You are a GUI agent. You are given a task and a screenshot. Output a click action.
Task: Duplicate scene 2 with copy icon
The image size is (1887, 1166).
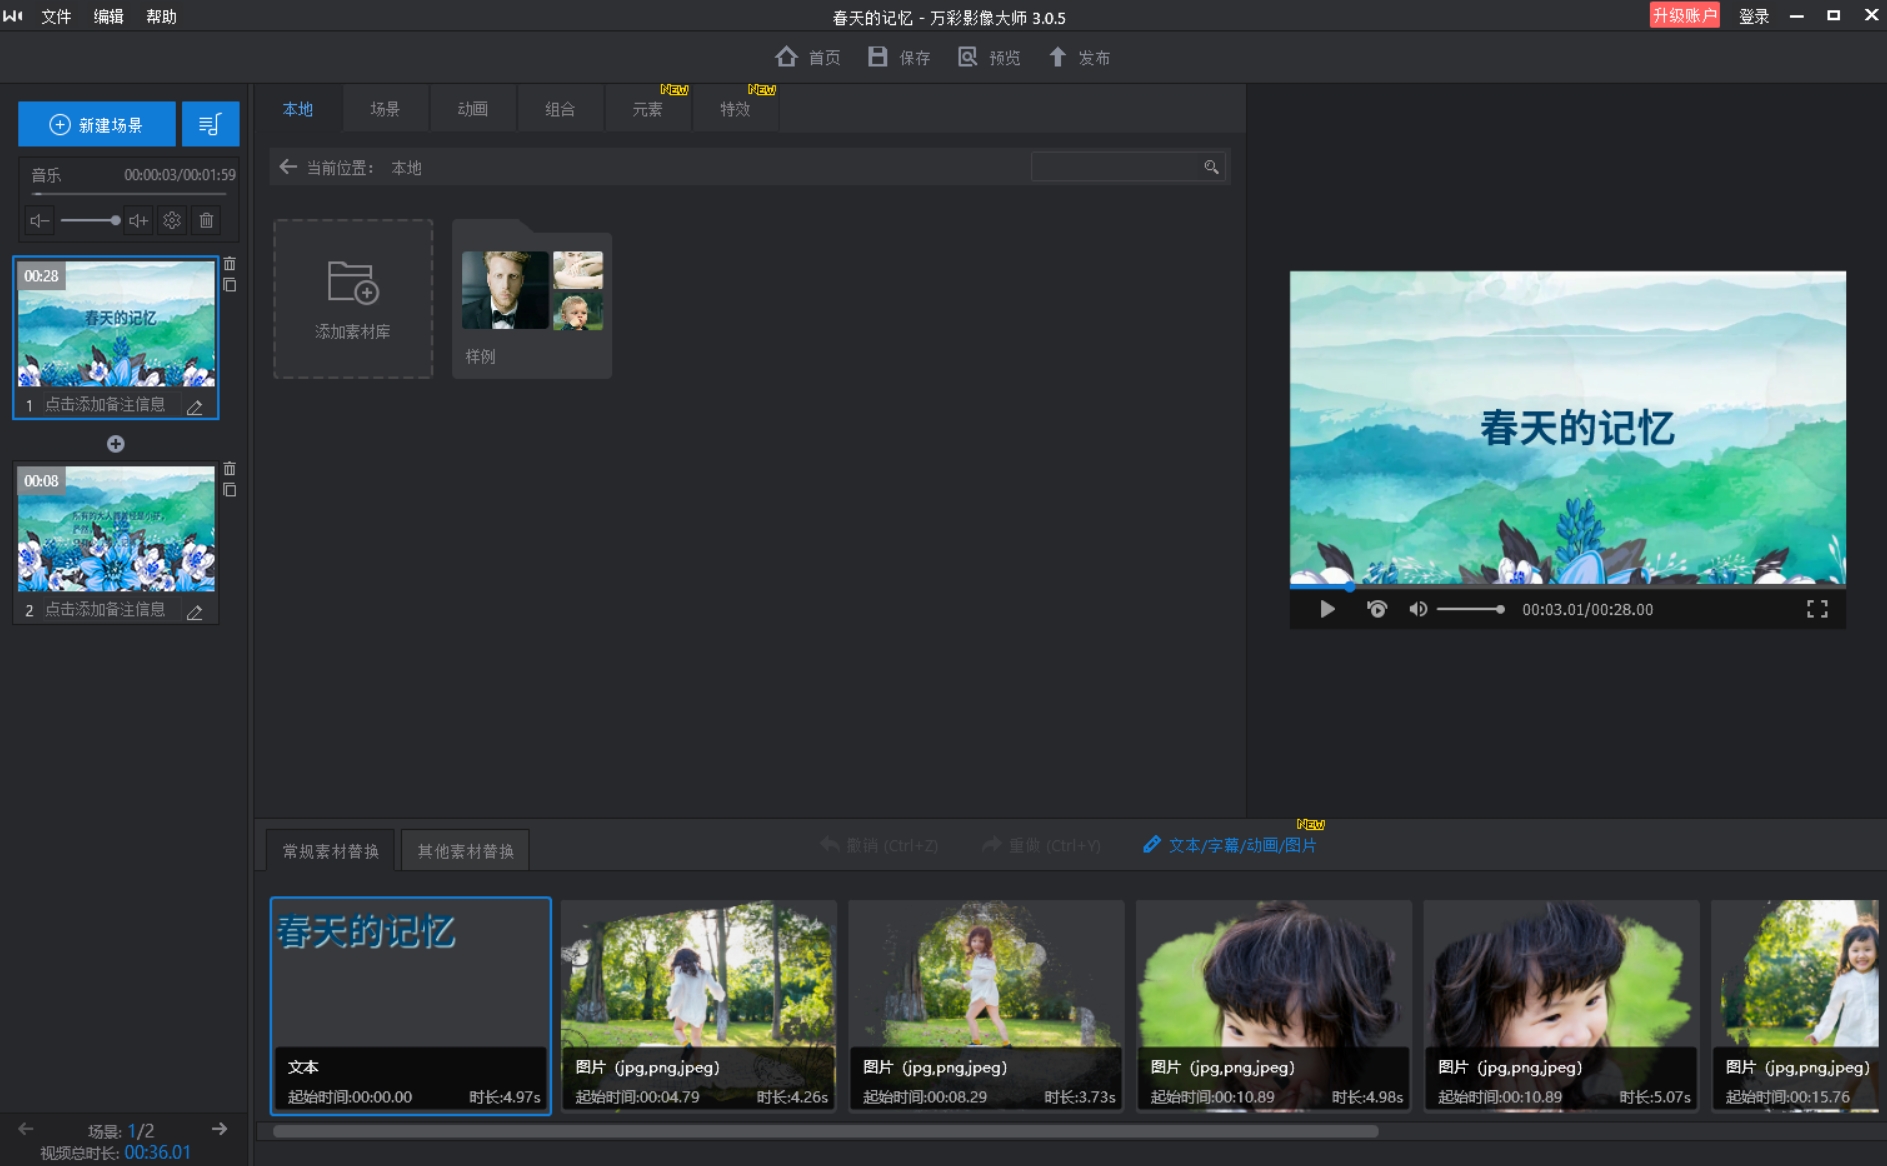[x=230, y=490]
